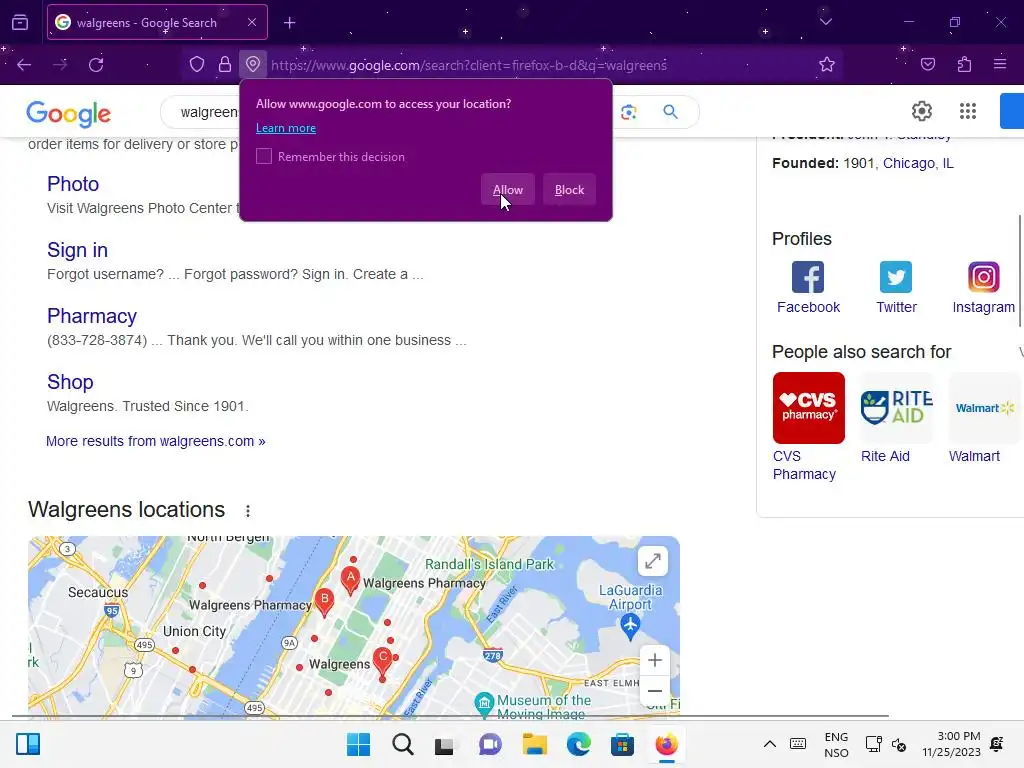Open the Walgreens Twitter profile
Screen dimensions: 1024x768
click(x=896, y=287)
